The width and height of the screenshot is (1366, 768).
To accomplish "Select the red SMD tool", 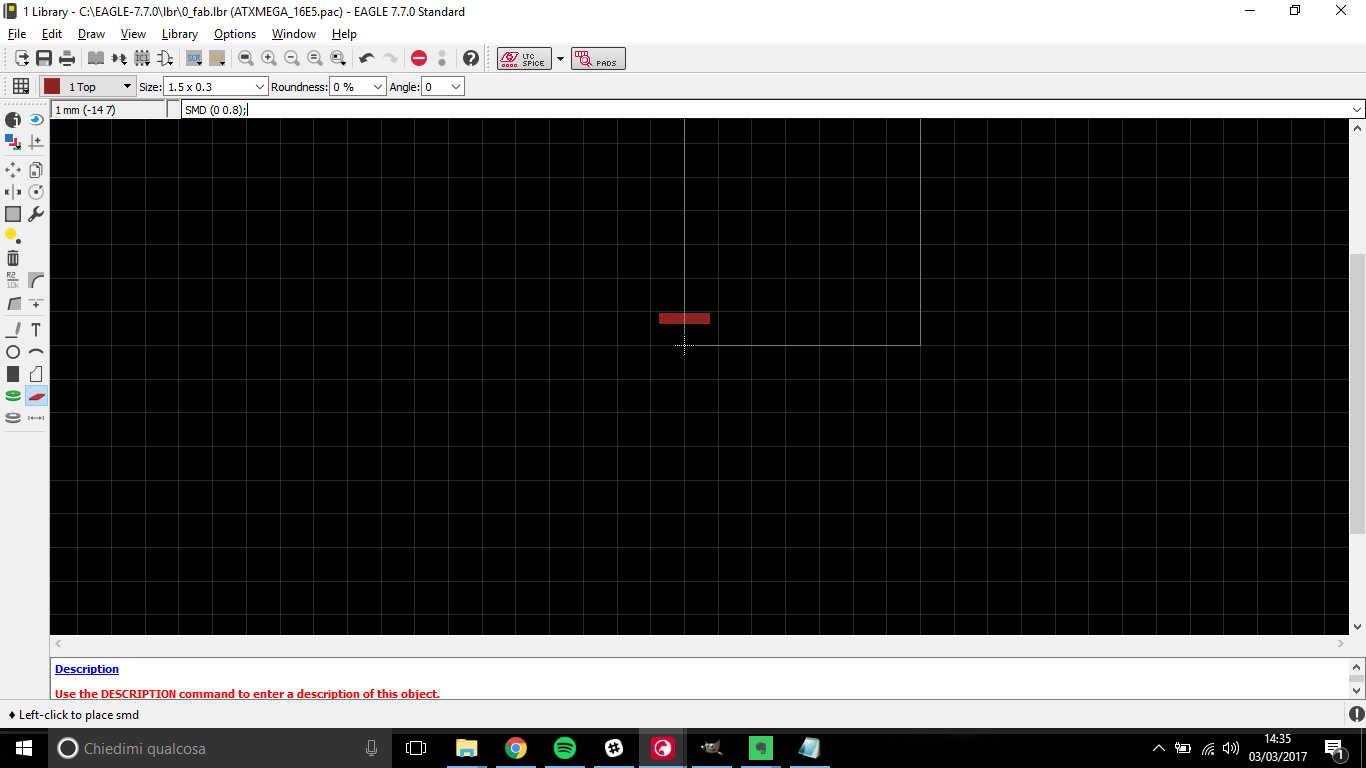I will [x=36, y=396].
